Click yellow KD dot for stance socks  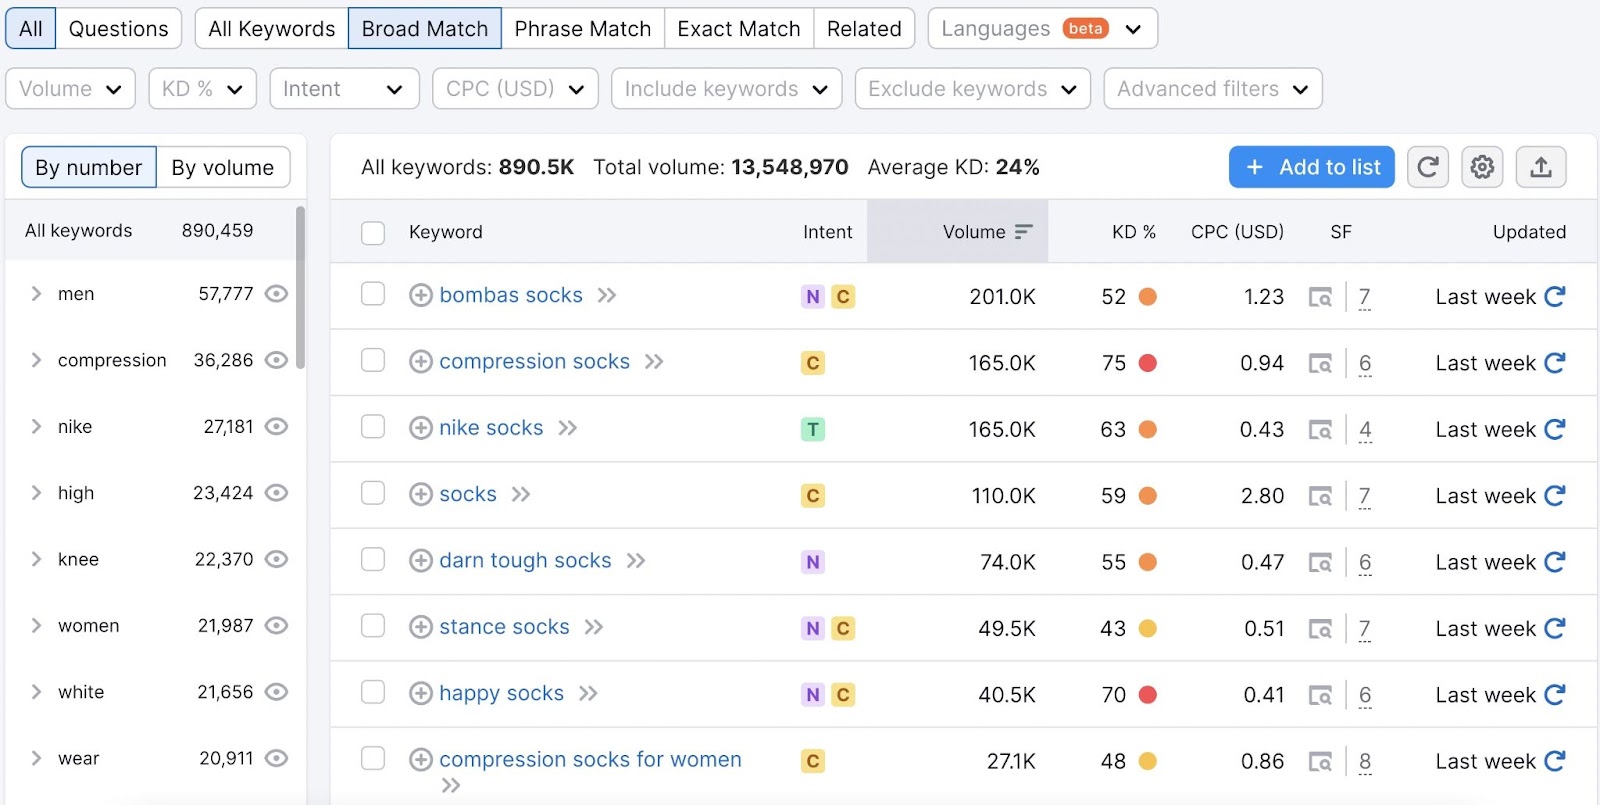pyautogui.click(x=1148, y=628)
